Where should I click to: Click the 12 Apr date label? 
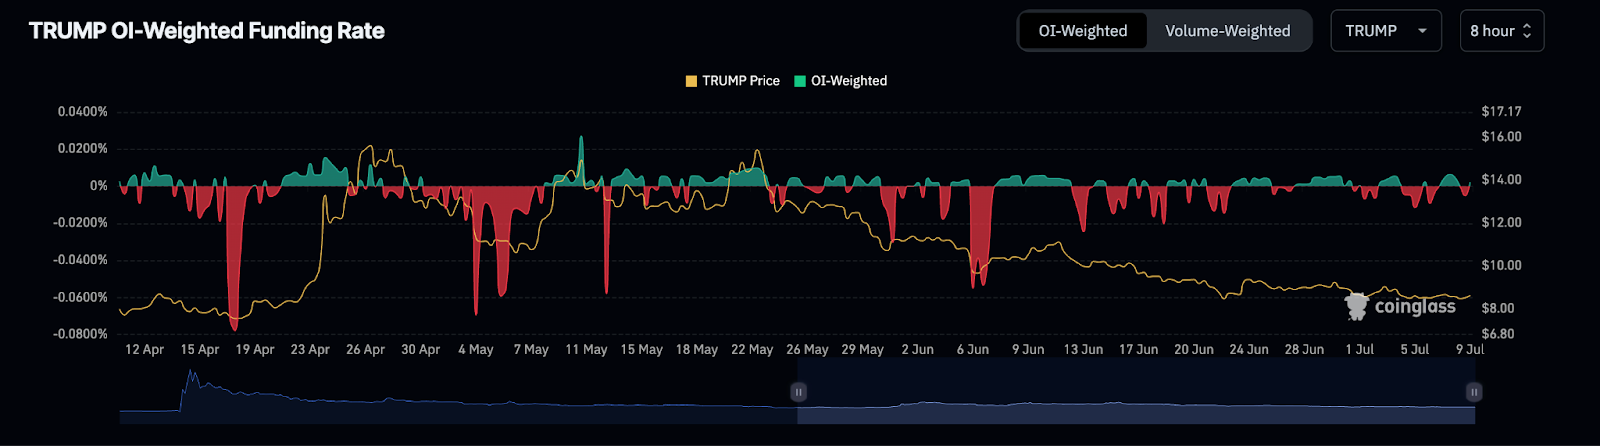coord(144,349)
